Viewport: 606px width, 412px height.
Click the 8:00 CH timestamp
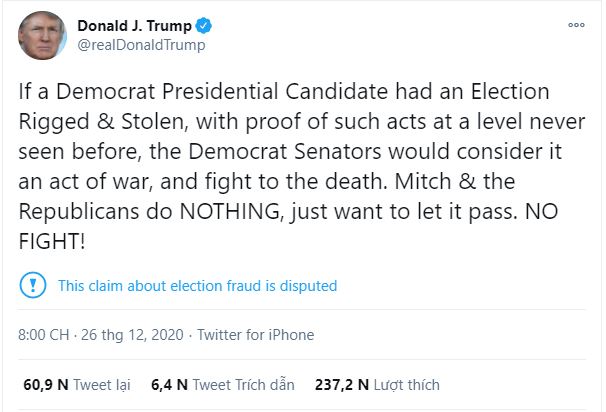[47, 335]
